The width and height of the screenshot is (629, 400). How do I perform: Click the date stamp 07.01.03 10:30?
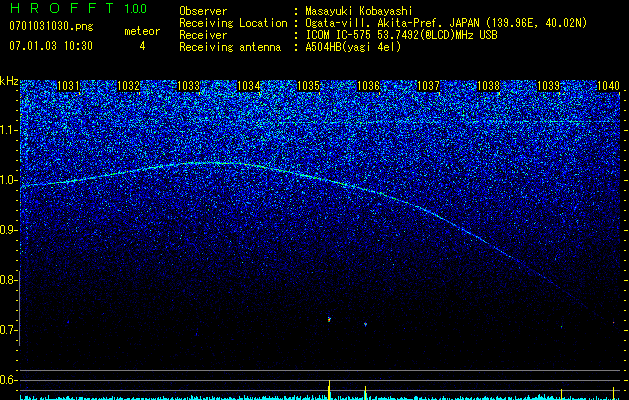51,46
